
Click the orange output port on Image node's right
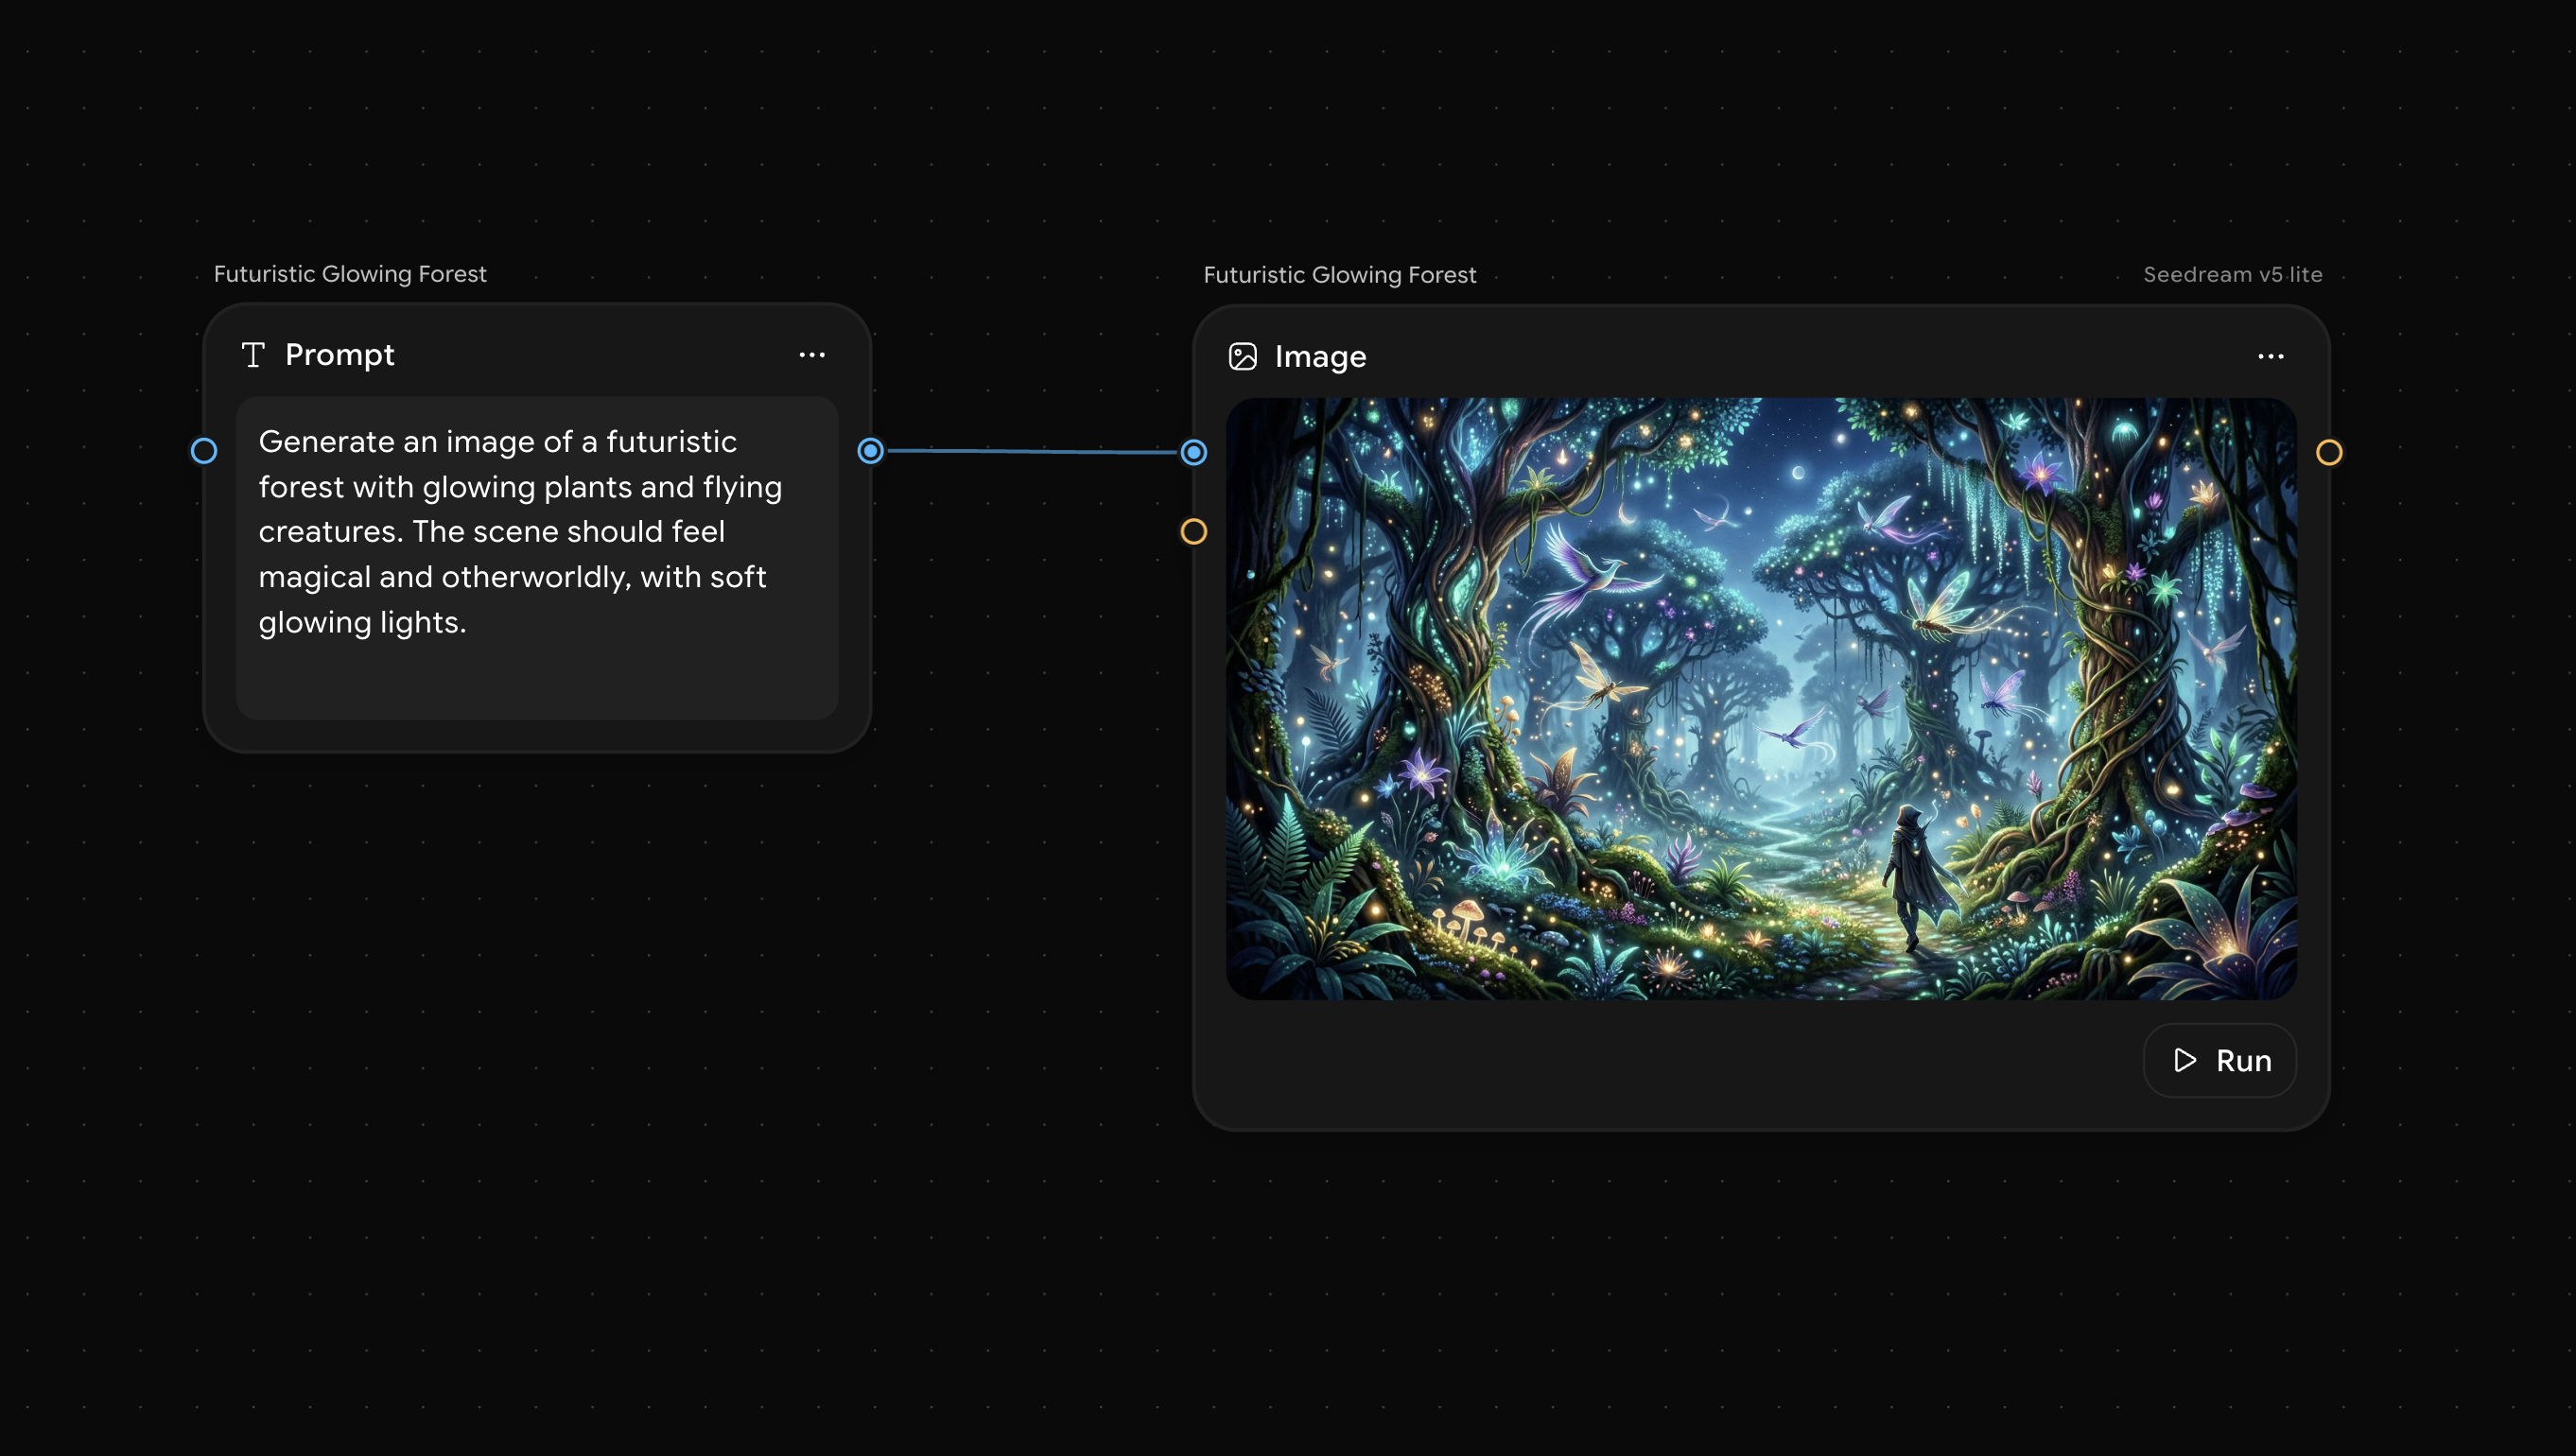coord(2329,453)
